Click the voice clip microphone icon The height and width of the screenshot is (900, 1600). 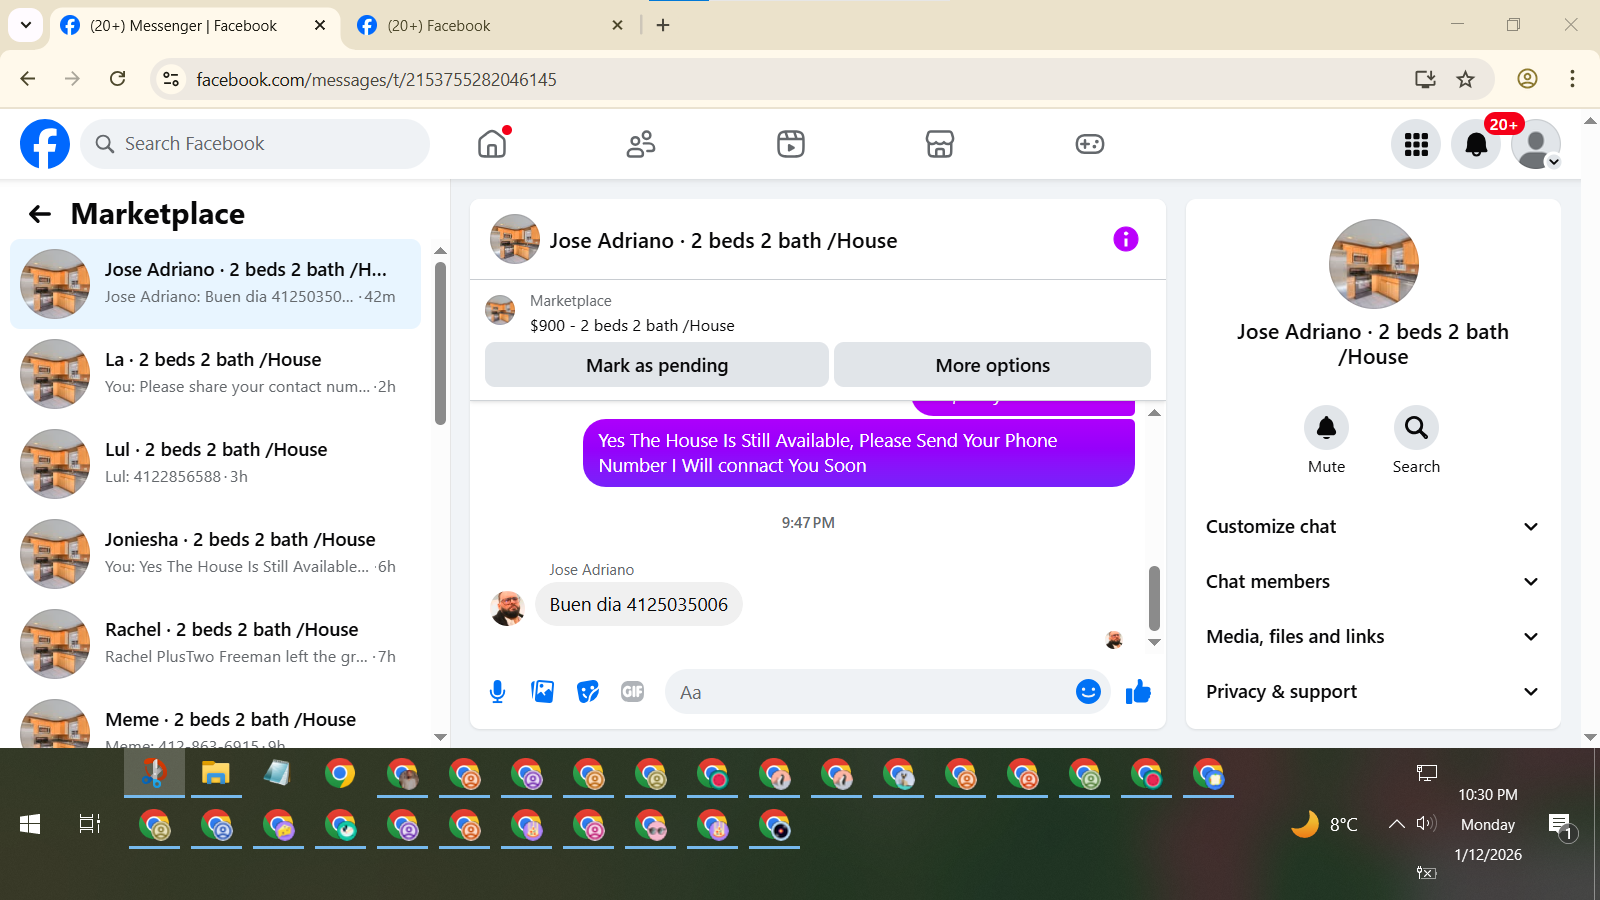[498, 692]
